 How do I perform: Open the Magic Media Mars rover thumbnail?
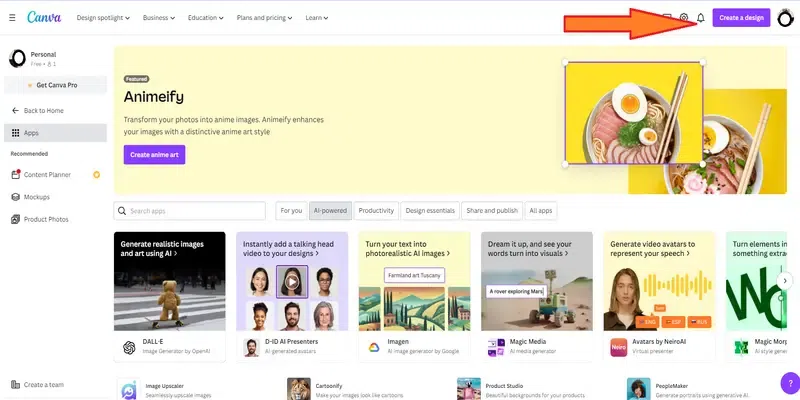[537, 281]
